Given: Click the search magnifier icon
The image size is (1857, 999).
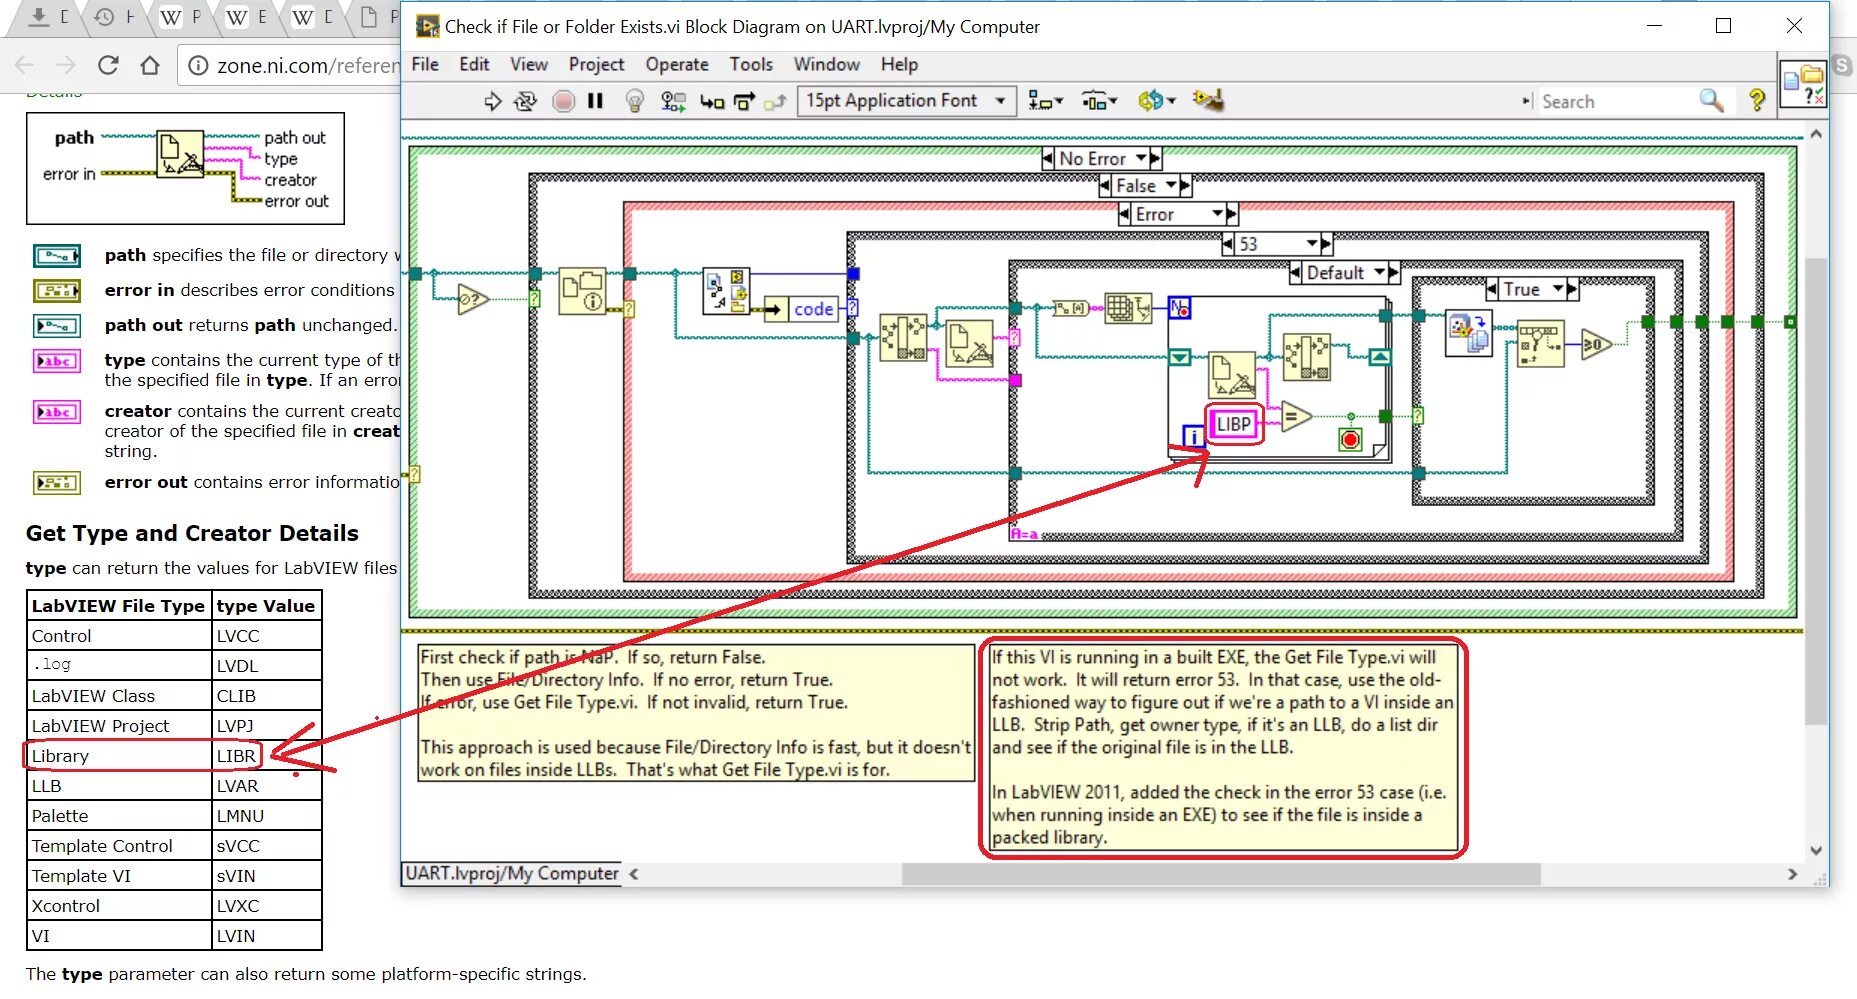Looking at the screenshot, I should click(1712, 100).
